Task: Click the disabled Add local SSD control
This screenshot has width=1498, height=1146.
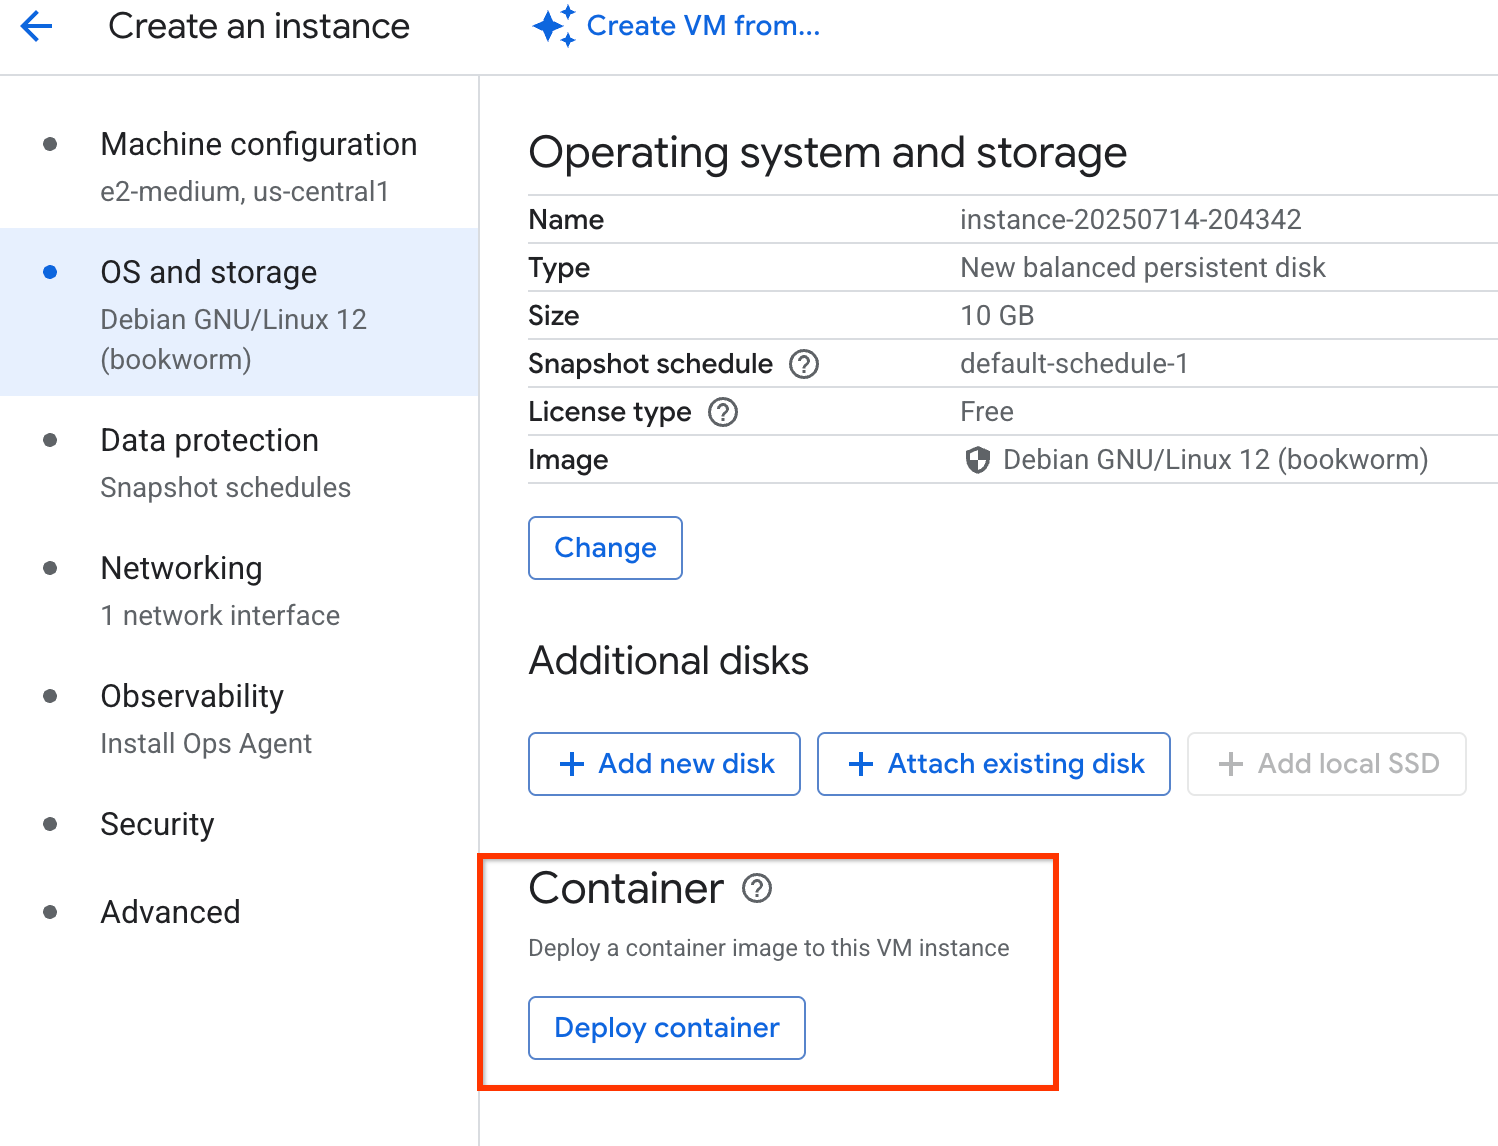Action: 1326,763
